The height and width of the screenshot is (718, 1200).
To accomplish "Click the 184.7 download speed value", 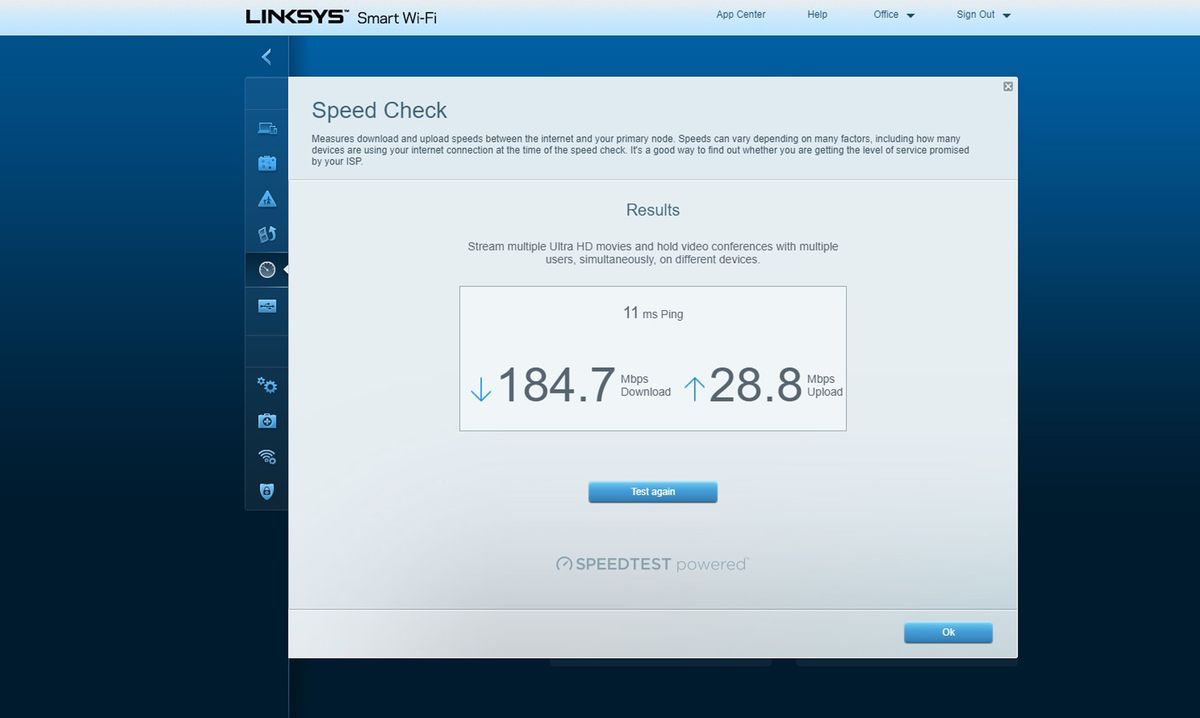I will click(x=556, y=385).
